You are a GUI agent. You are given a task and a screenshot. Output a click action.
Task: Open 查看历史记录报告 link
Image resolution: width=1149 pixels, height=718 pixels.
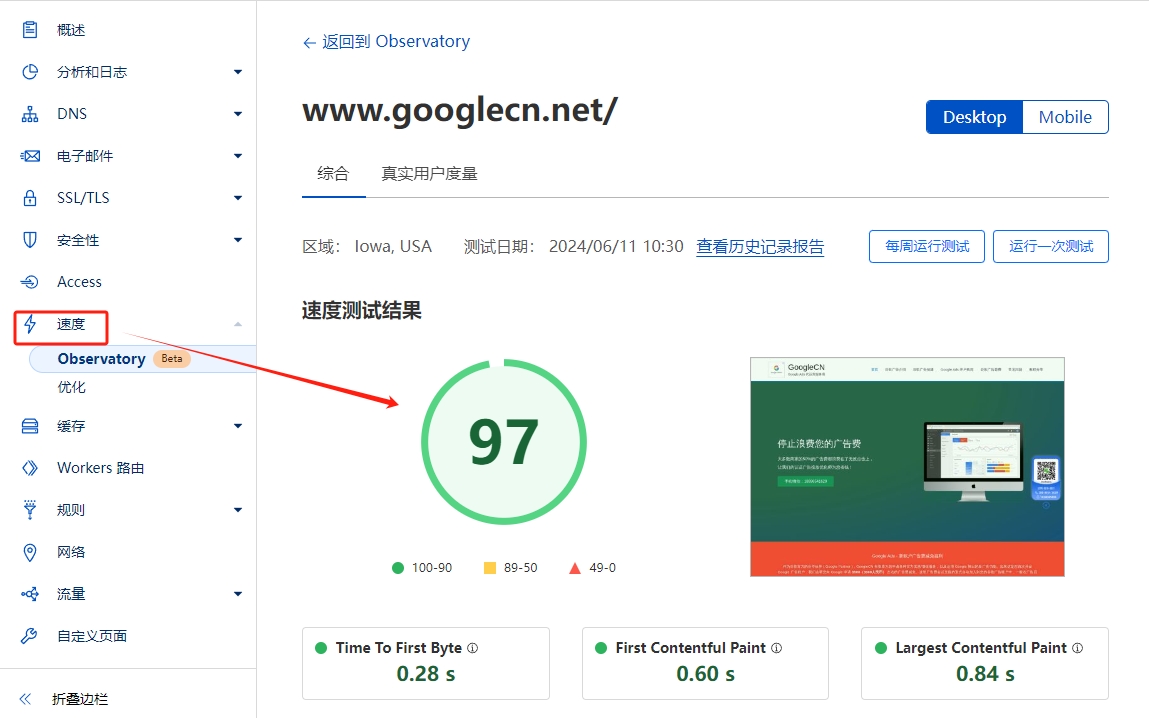[x=760, y=247]
